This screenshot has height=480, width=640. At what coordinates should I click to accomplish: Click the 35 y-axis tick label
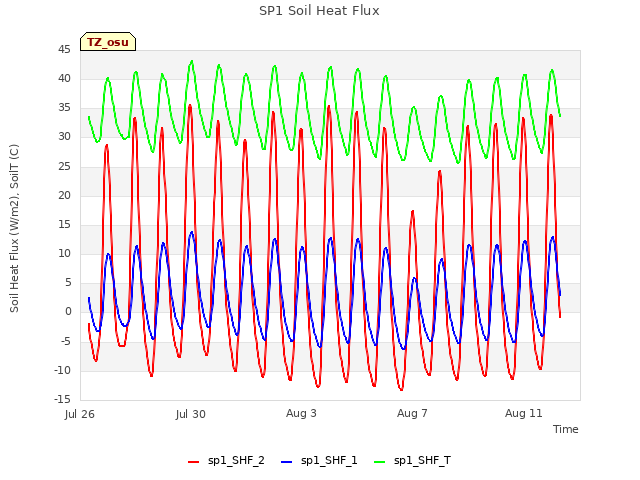coord(64,108)
